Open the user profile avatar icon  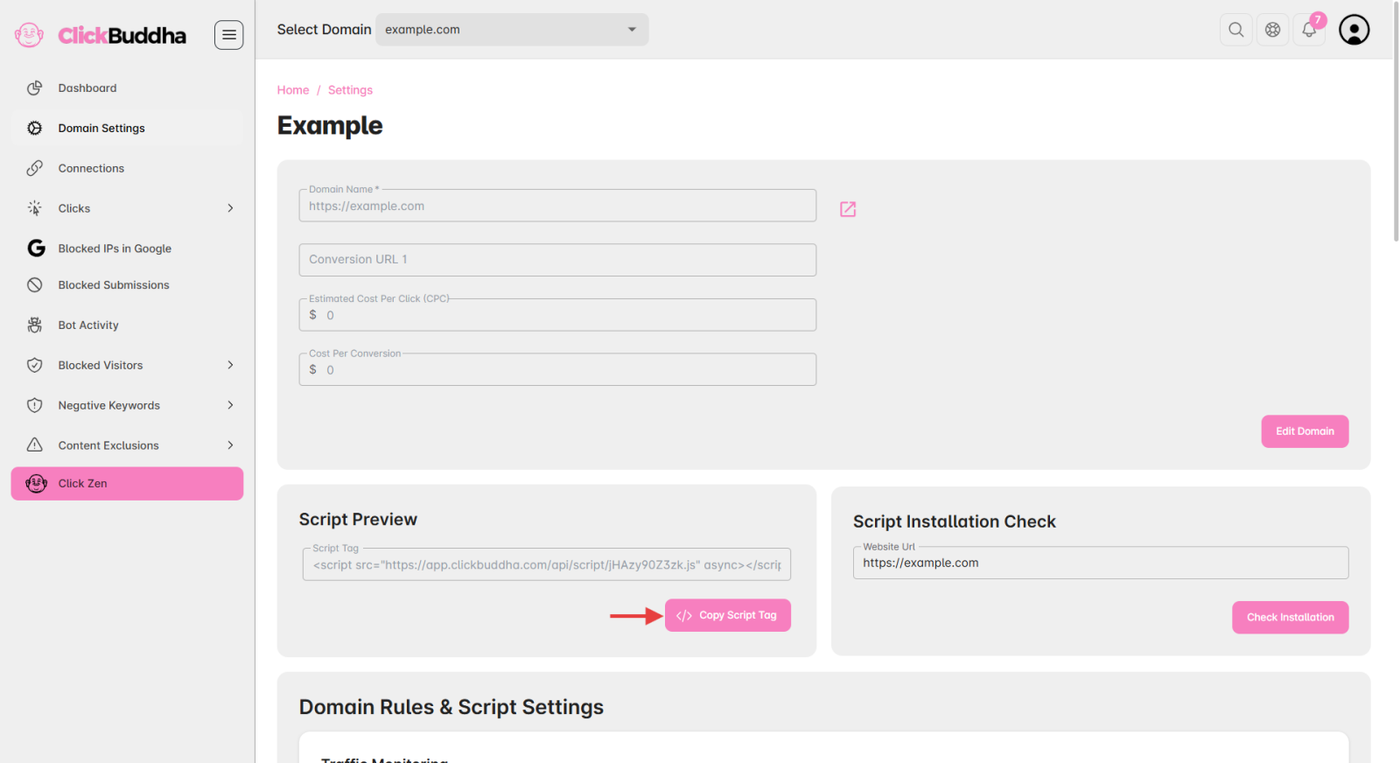(x=1354, y=30)
